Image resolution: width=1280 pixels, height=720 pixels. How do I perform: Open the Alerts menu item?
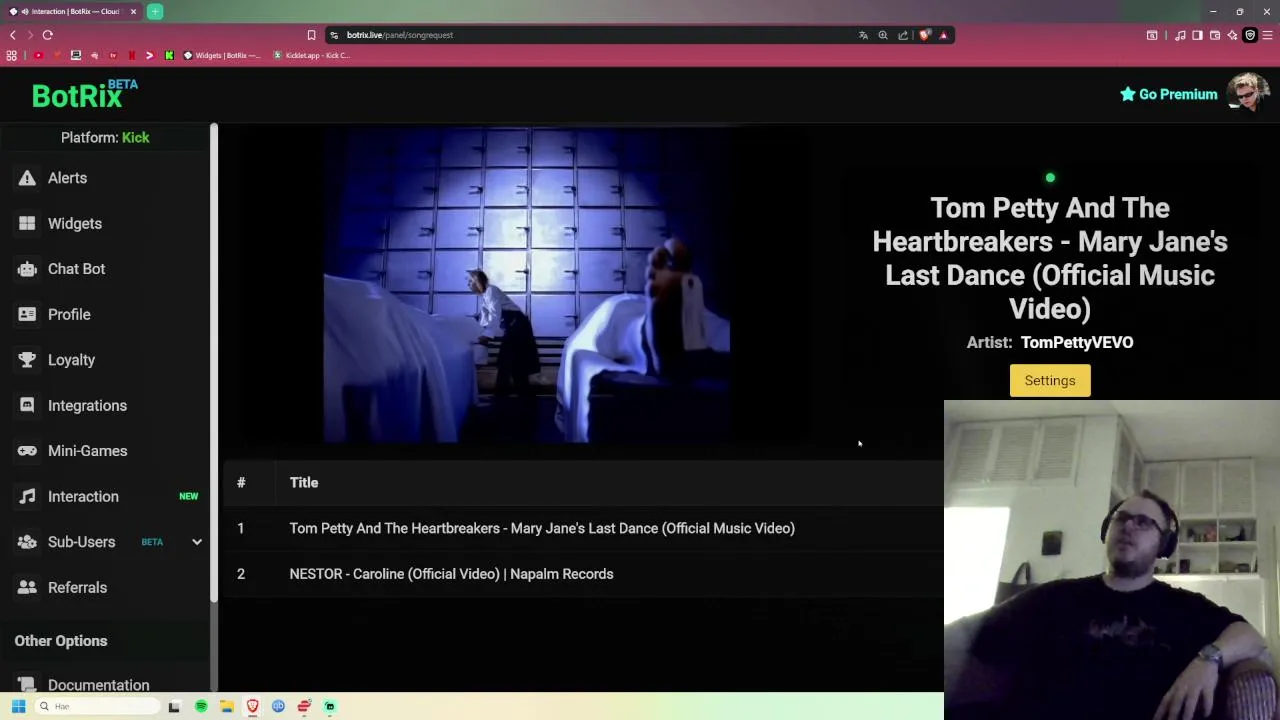point(67,178)
